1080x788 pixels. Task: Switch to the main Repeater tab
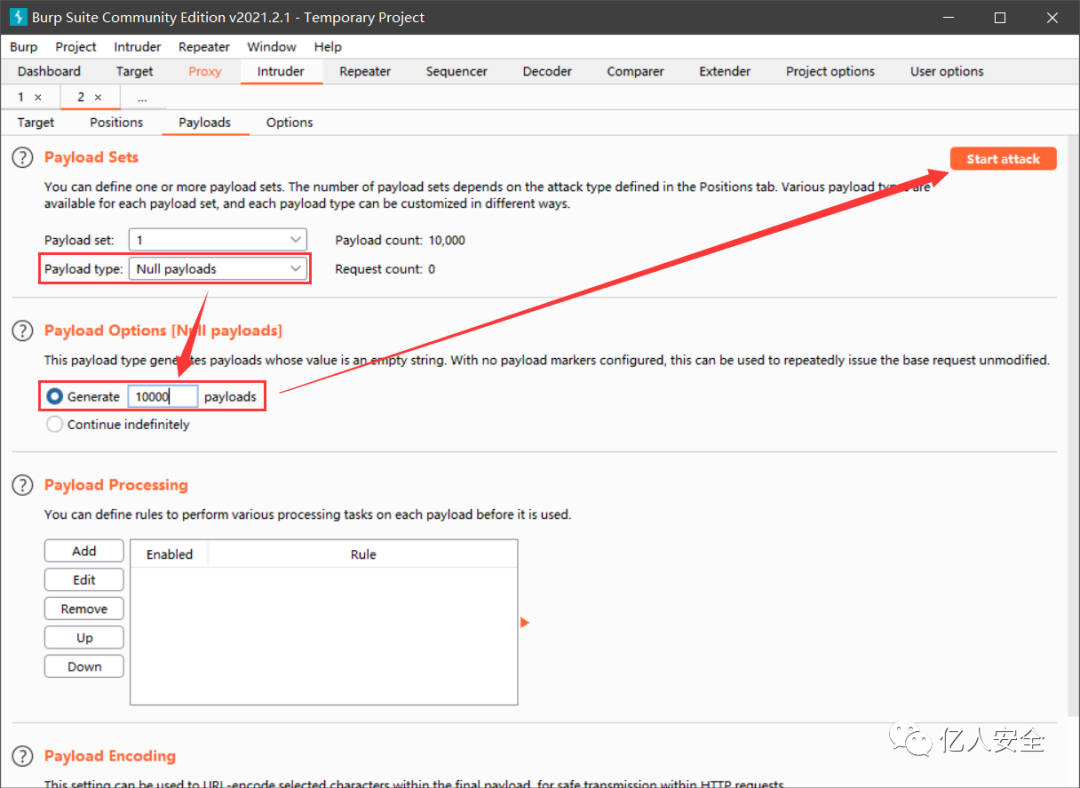(365, 72)
